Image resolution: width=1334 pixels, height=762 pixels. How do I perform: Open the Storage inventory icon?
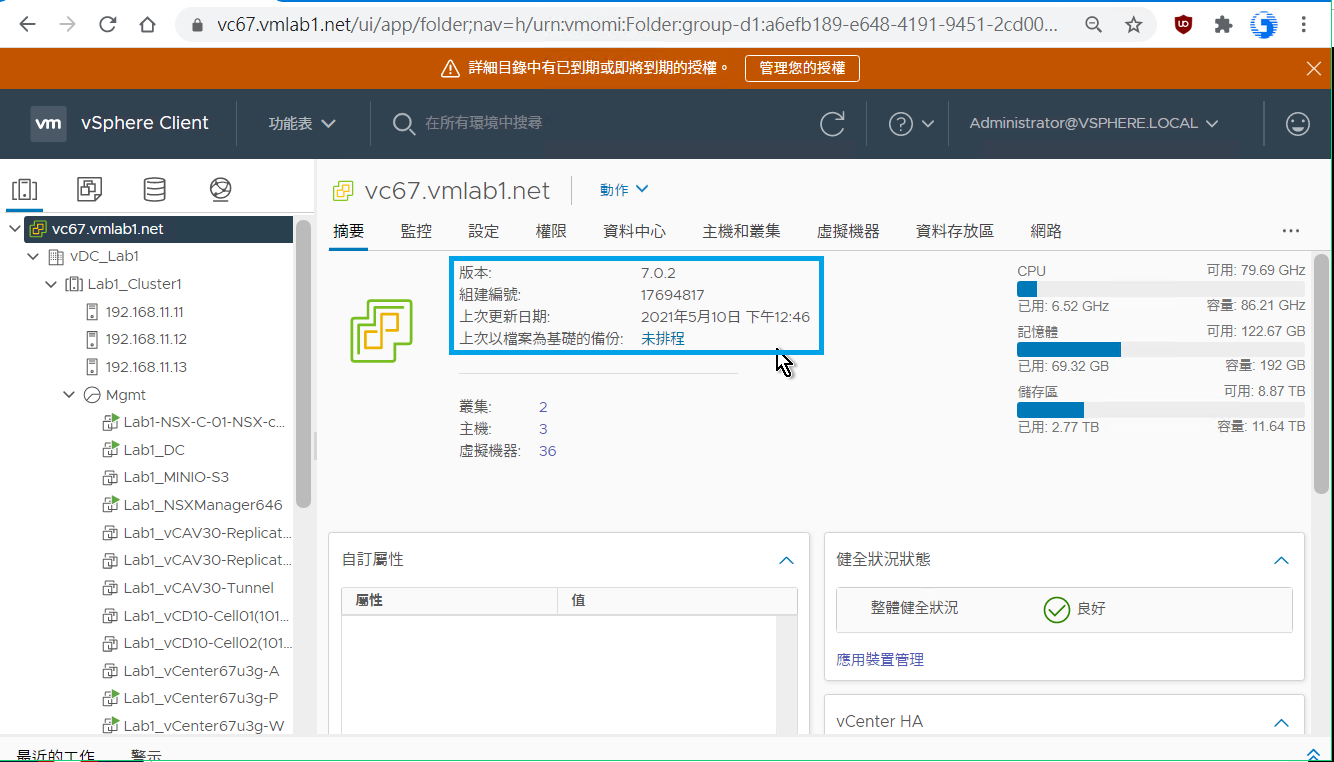[x=154, y=189]
